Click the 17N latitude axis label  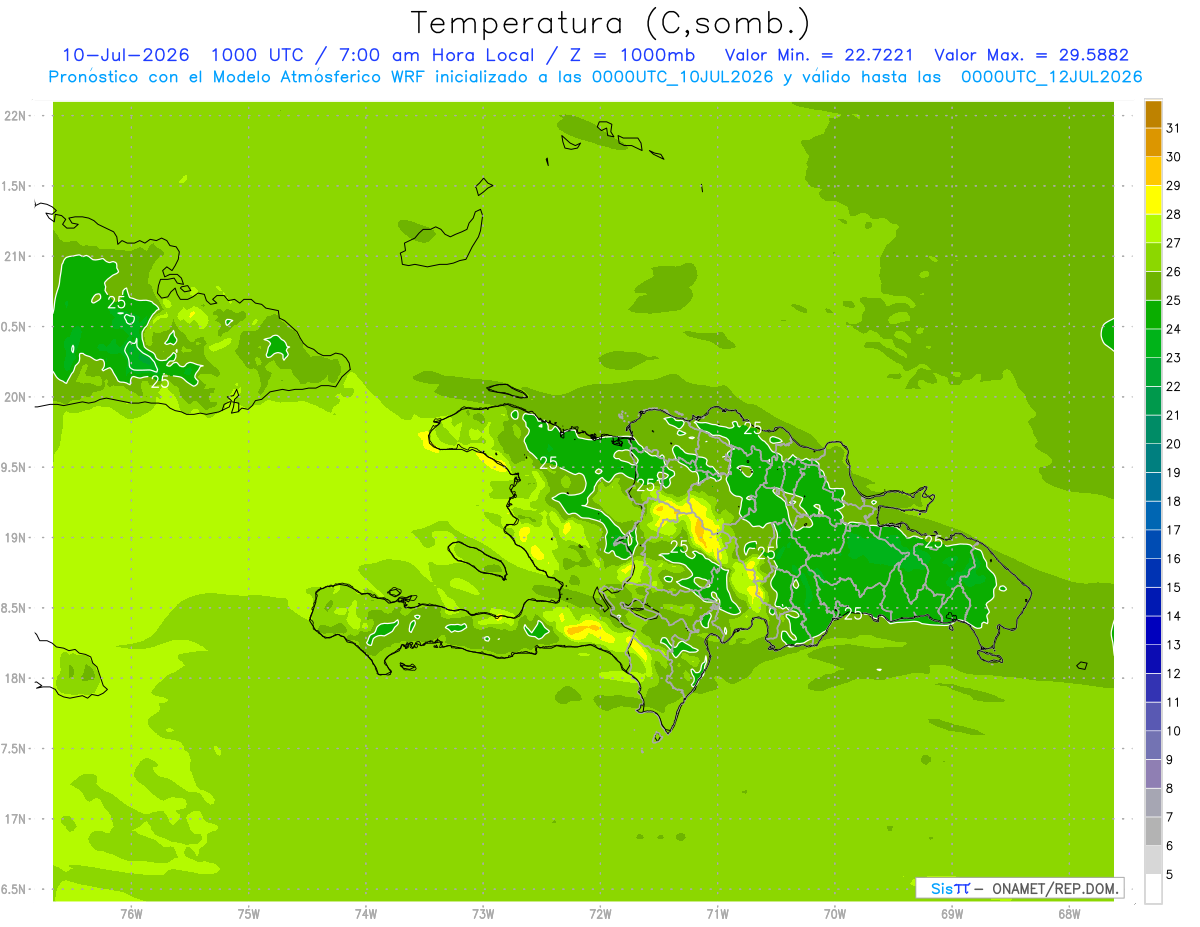[16, 819]
